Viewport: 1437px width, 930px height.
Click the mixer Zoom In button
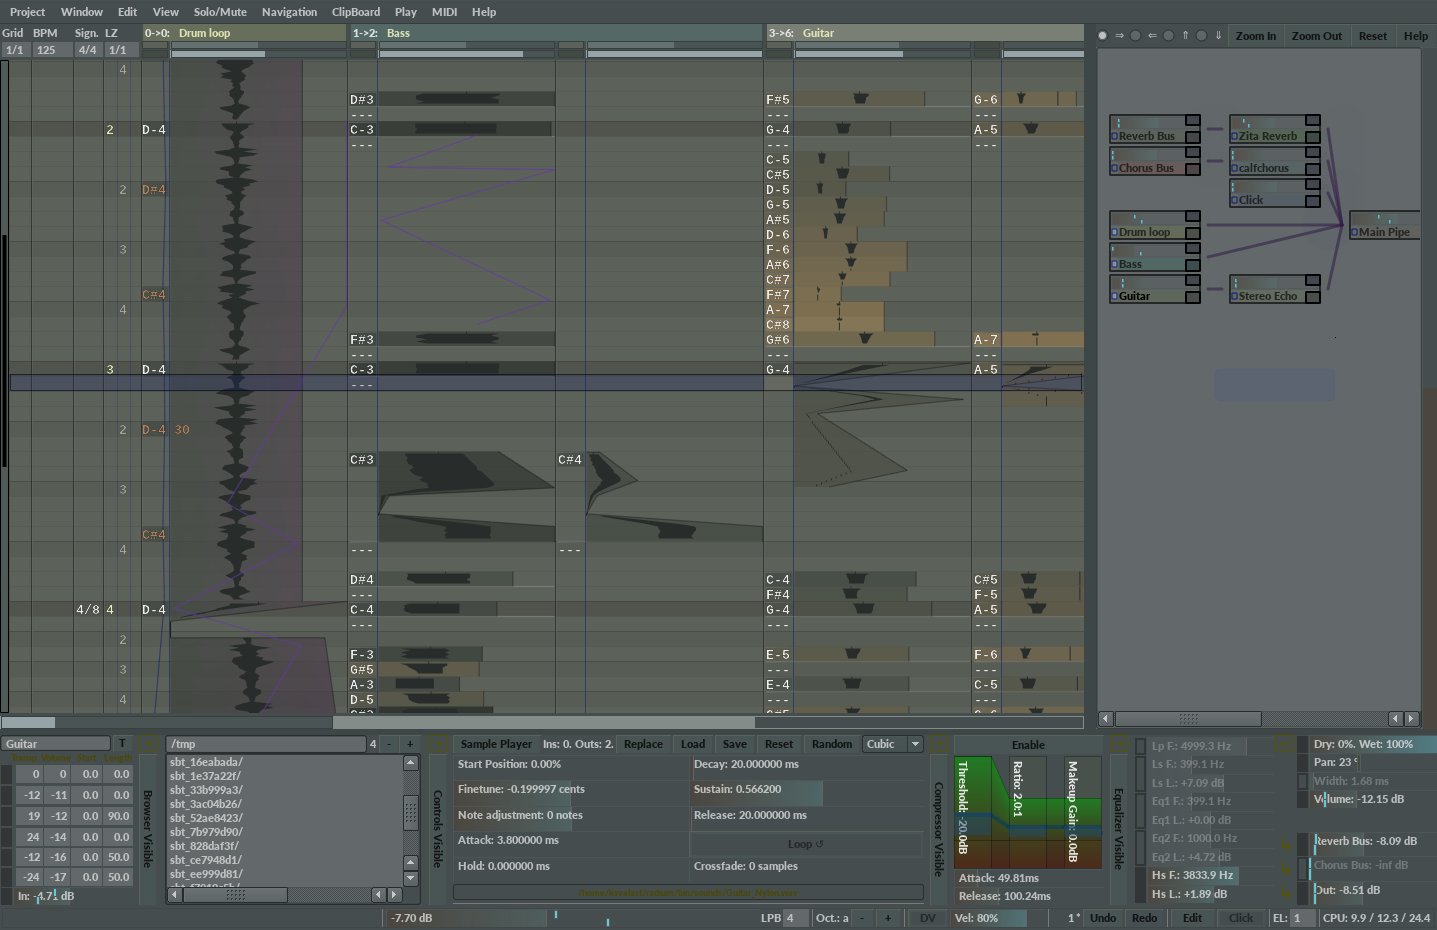pyautogui.click(x=1255, y=36)
